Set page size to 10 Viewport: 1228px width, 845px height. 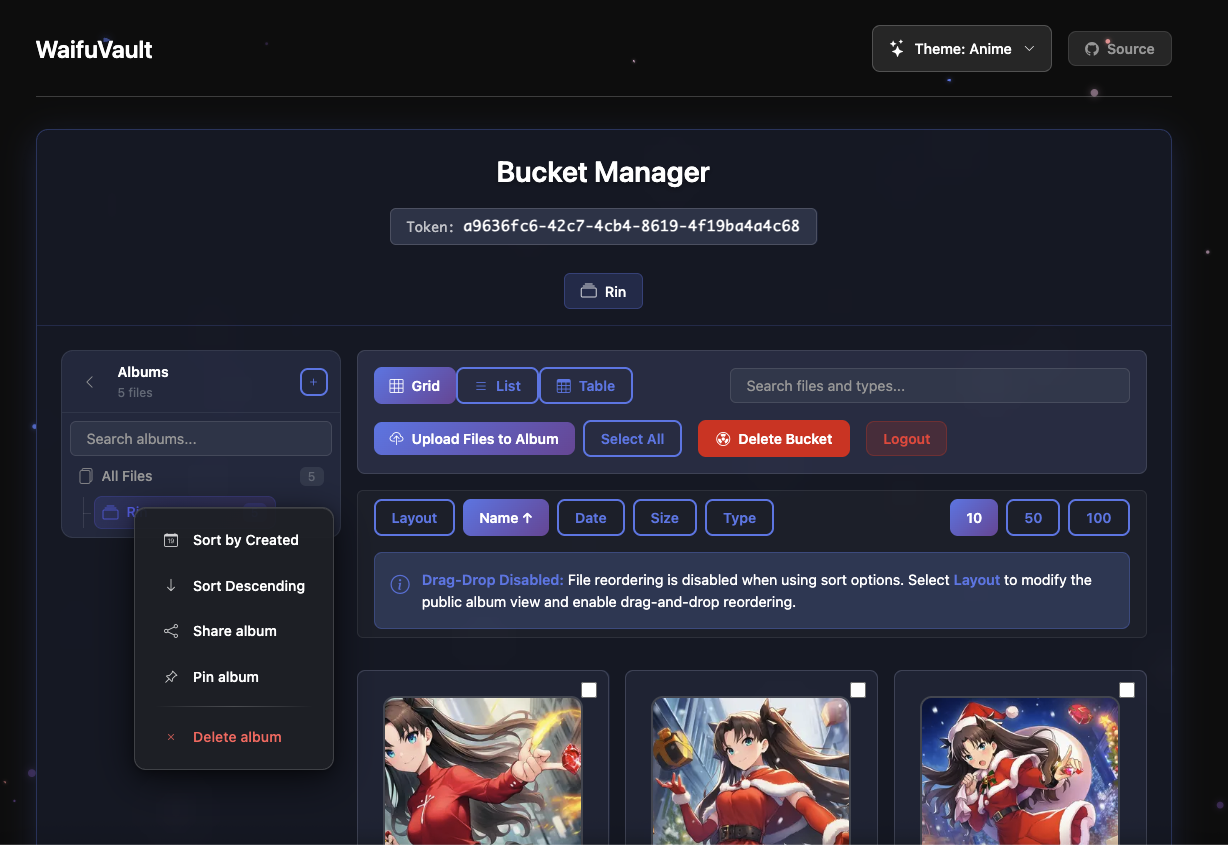click(974, 518)
